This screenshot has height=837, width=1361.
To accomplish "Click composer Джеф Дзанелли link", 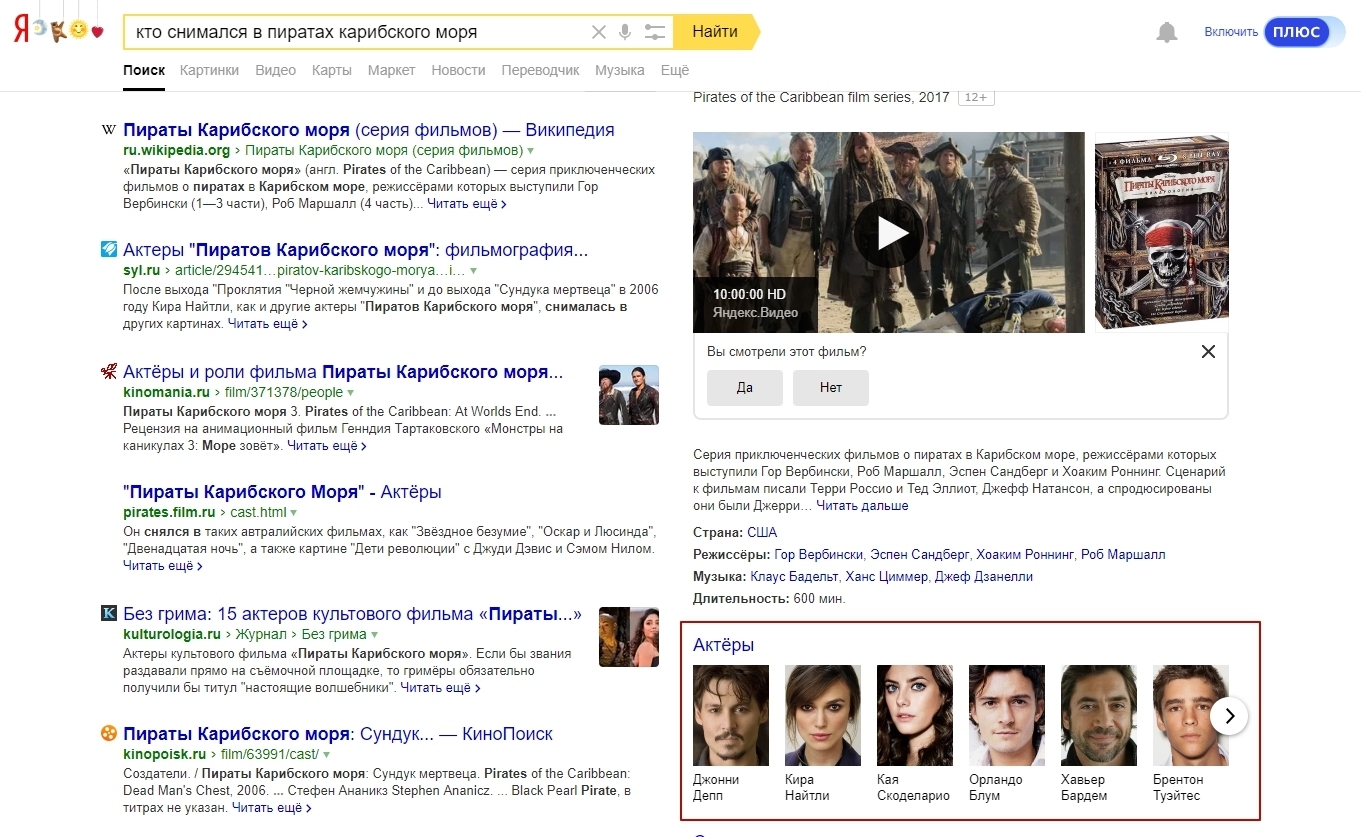I will [984, 577].
